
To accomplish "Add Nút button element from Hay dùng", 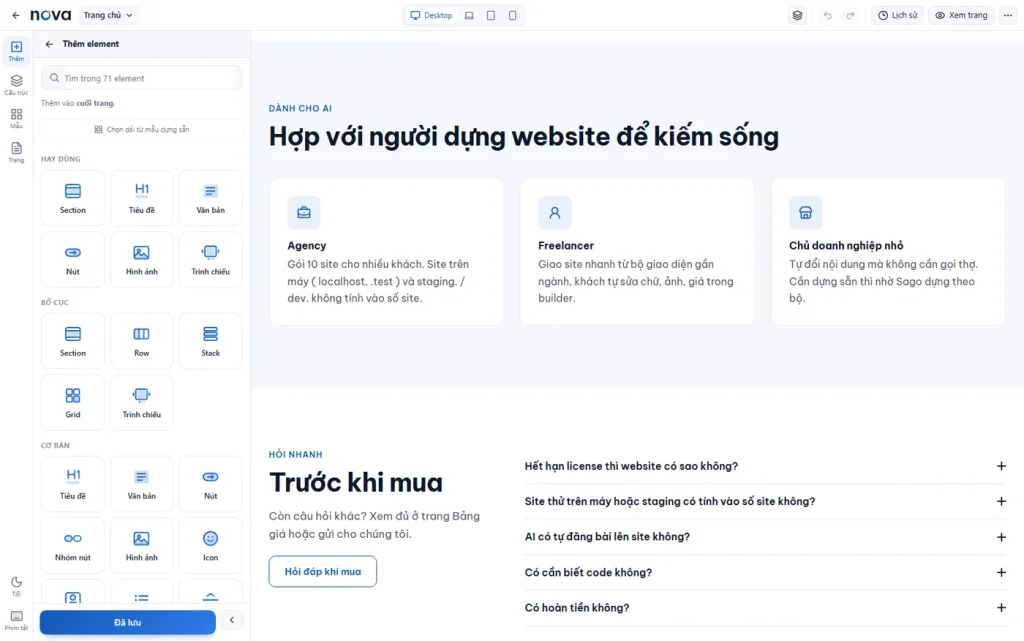I will 72,260.
